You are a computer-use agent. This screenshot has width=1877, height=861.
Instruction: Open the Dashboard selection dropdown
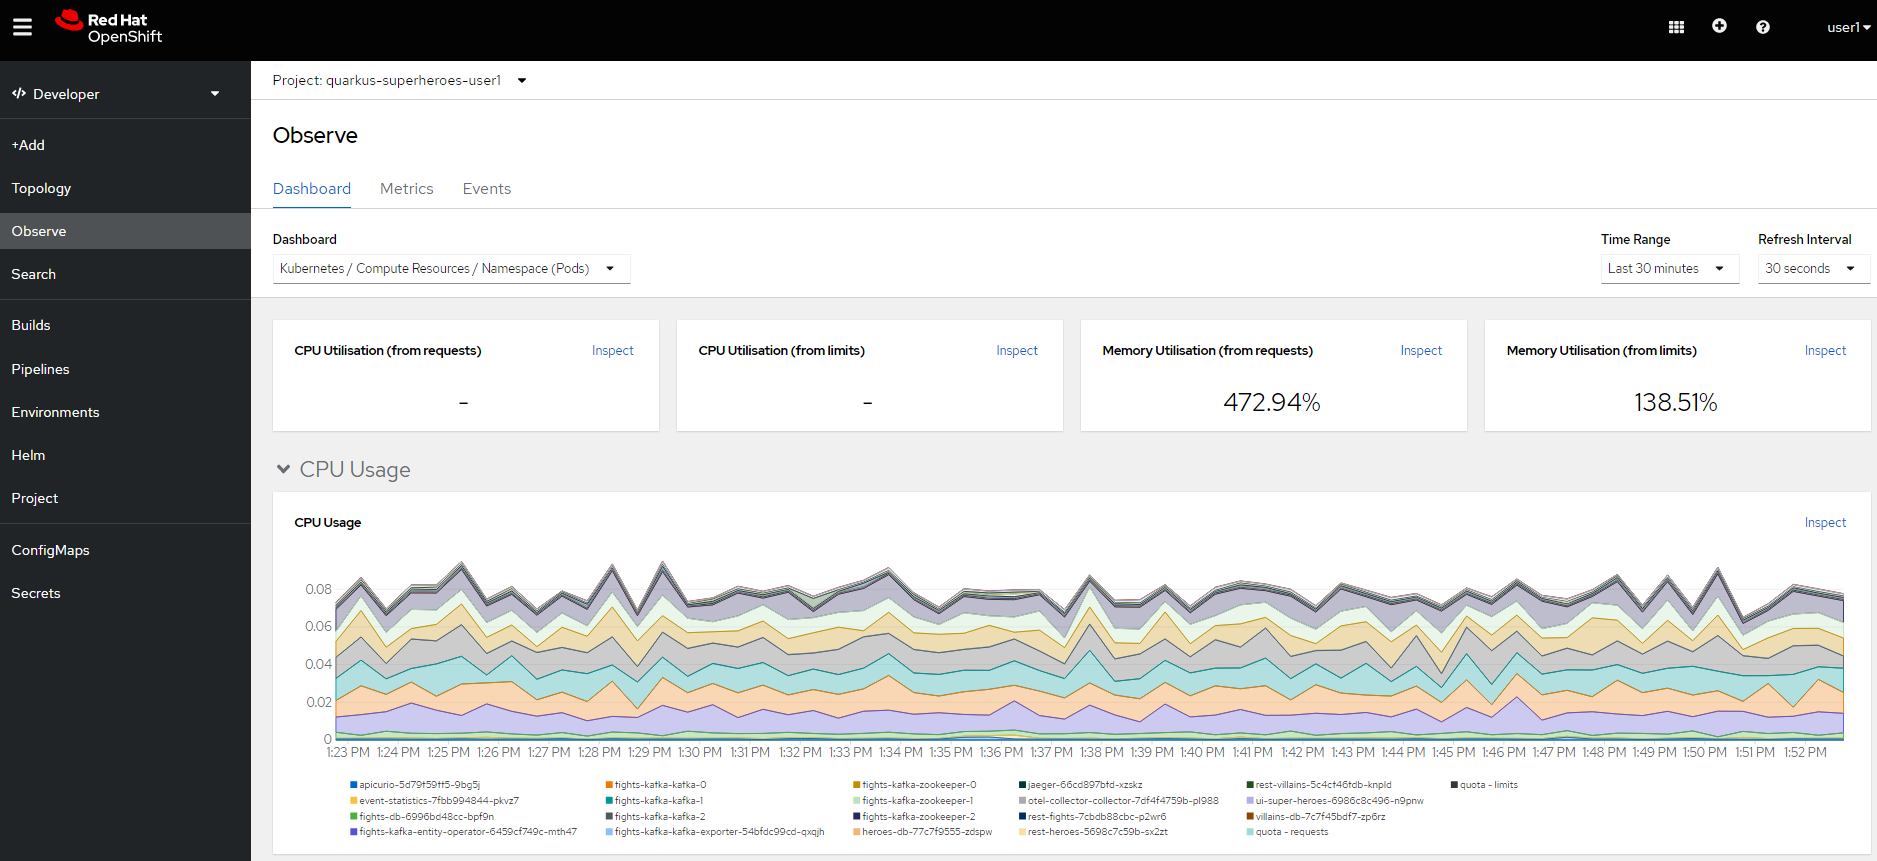[x=451, y=268]
